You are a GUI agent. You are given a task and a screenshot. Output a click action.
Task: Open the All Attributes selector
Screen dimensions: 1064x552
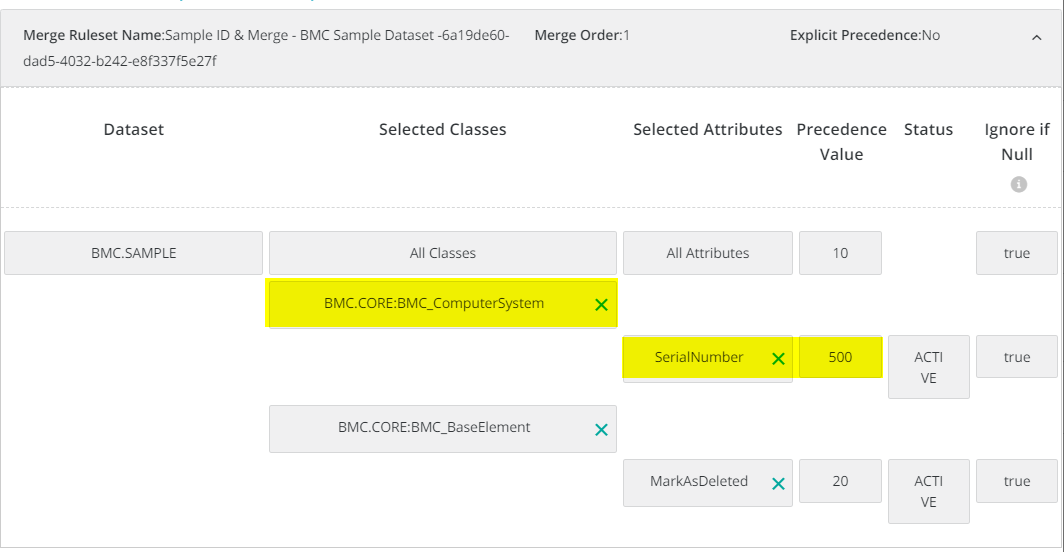pyautogui.click(x=708, y=253)
